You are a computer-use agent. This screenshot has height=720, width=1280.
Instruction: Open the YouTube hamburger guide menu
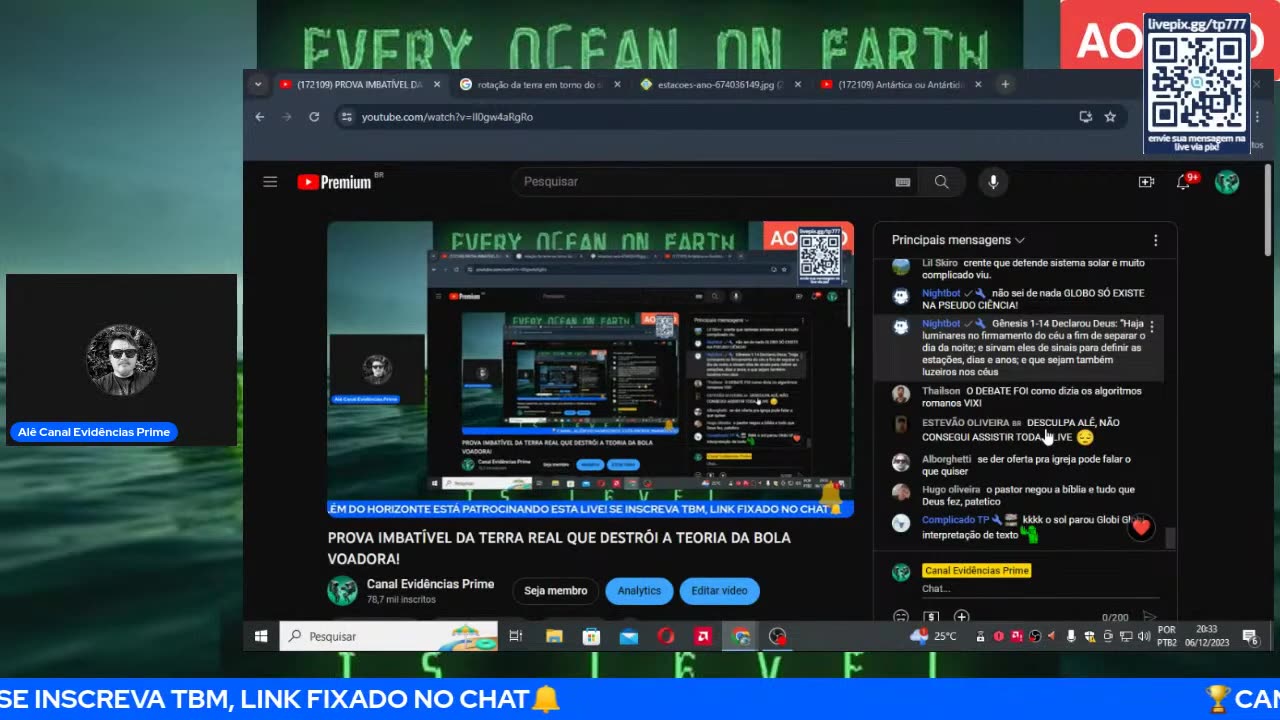click(x=270, y=182)
